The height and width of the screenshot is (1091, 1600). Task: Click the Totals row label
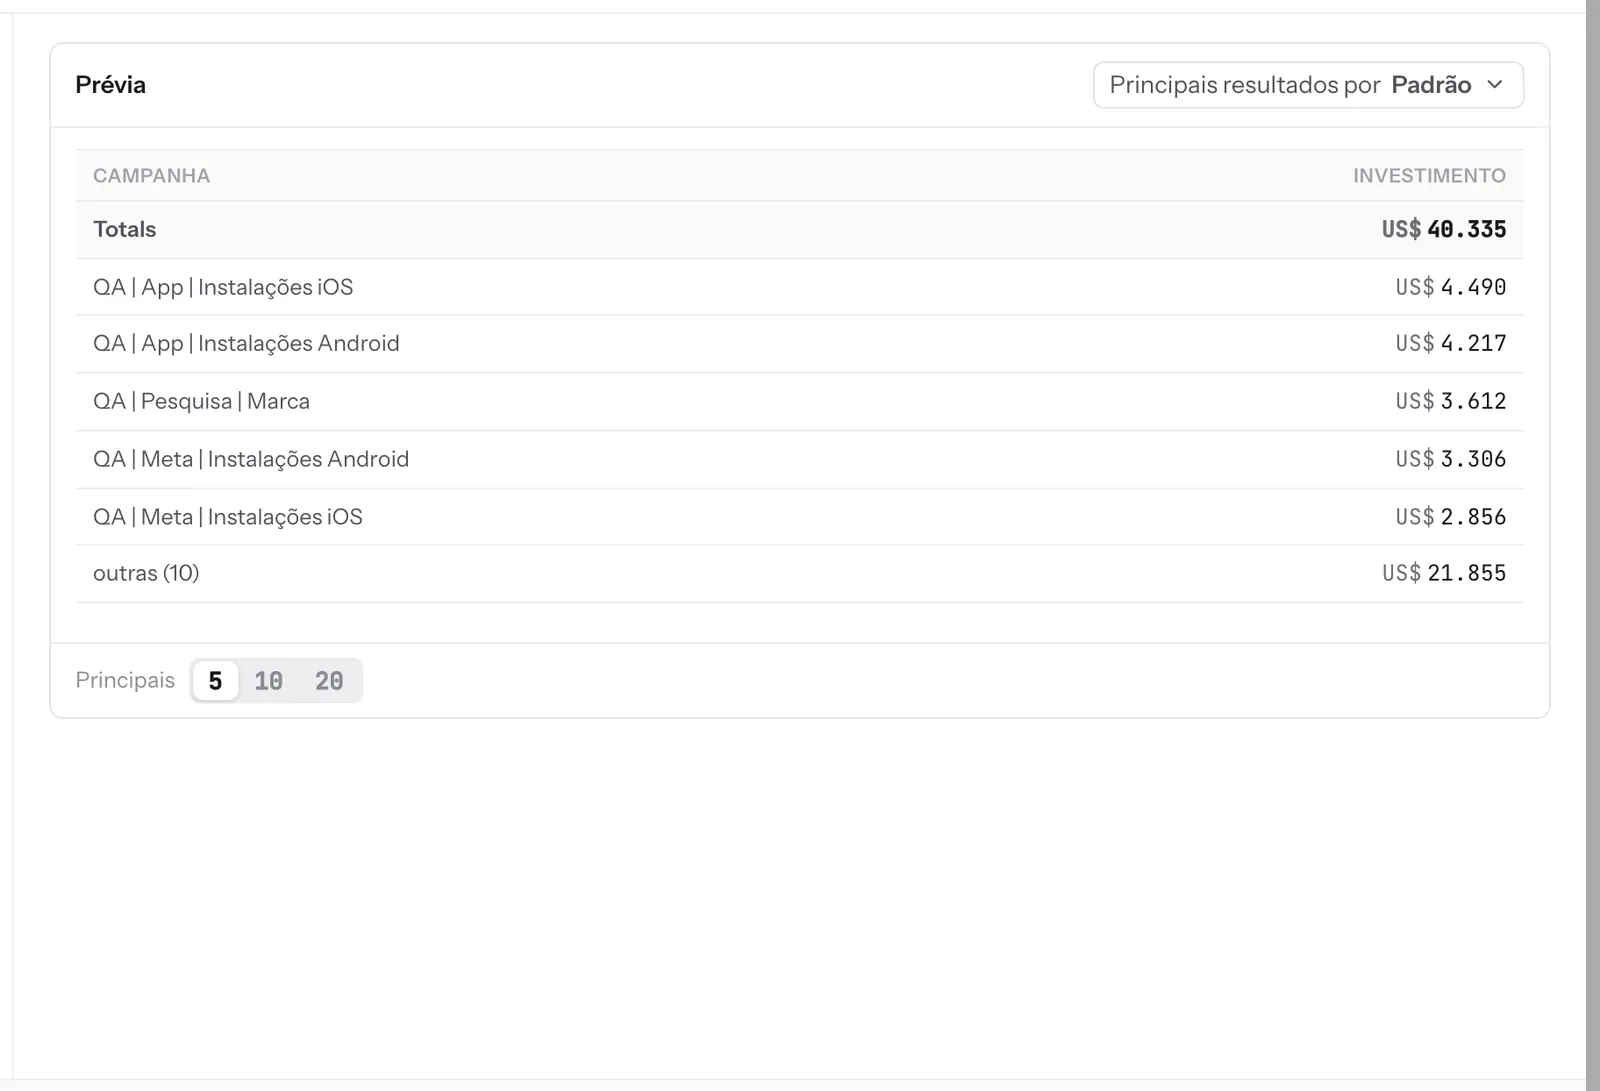[124, 229]
